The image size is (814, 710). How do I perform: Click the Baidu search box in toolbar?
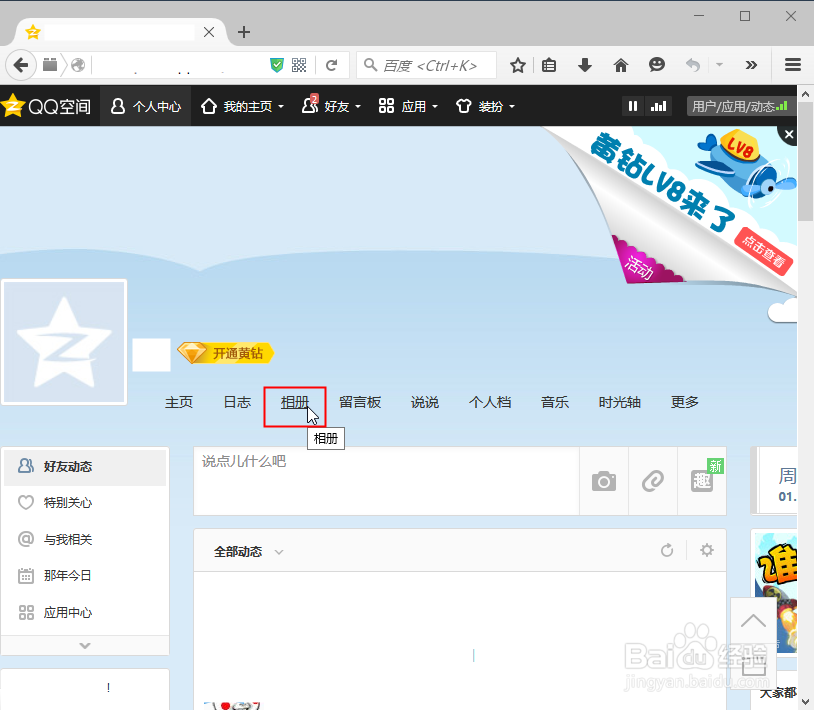tap(427, 65)
